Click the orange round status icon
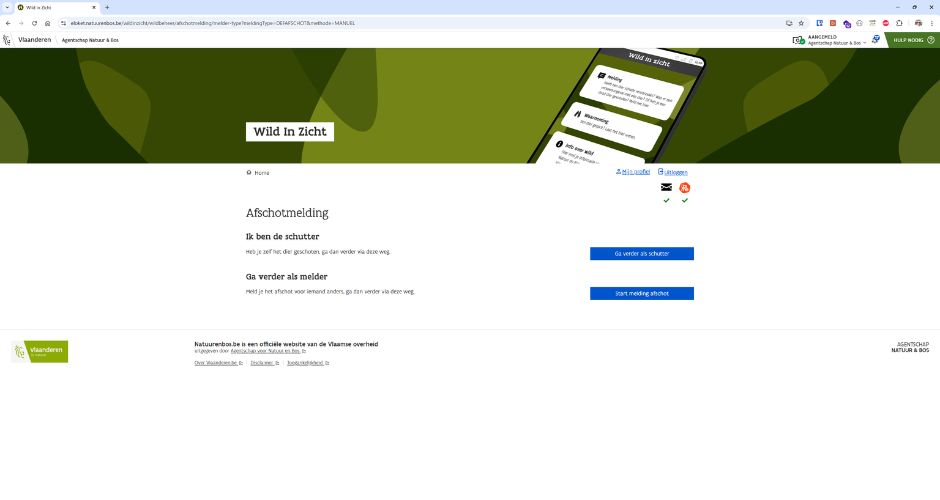Viewport: 940px width, 500px height. (x=685, y=188)
